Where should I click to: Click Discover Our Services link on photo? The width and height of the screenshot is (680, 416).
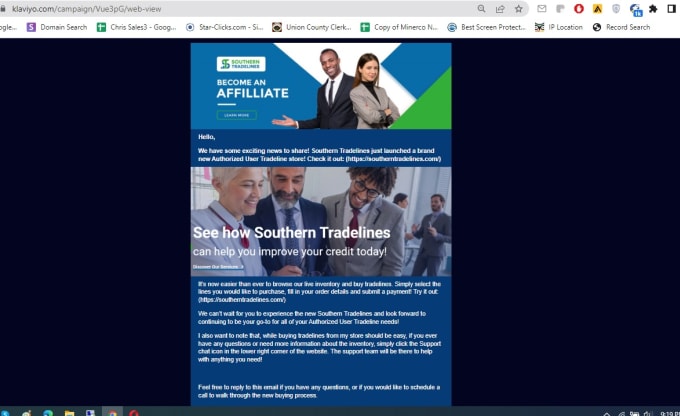coord(218,267)
